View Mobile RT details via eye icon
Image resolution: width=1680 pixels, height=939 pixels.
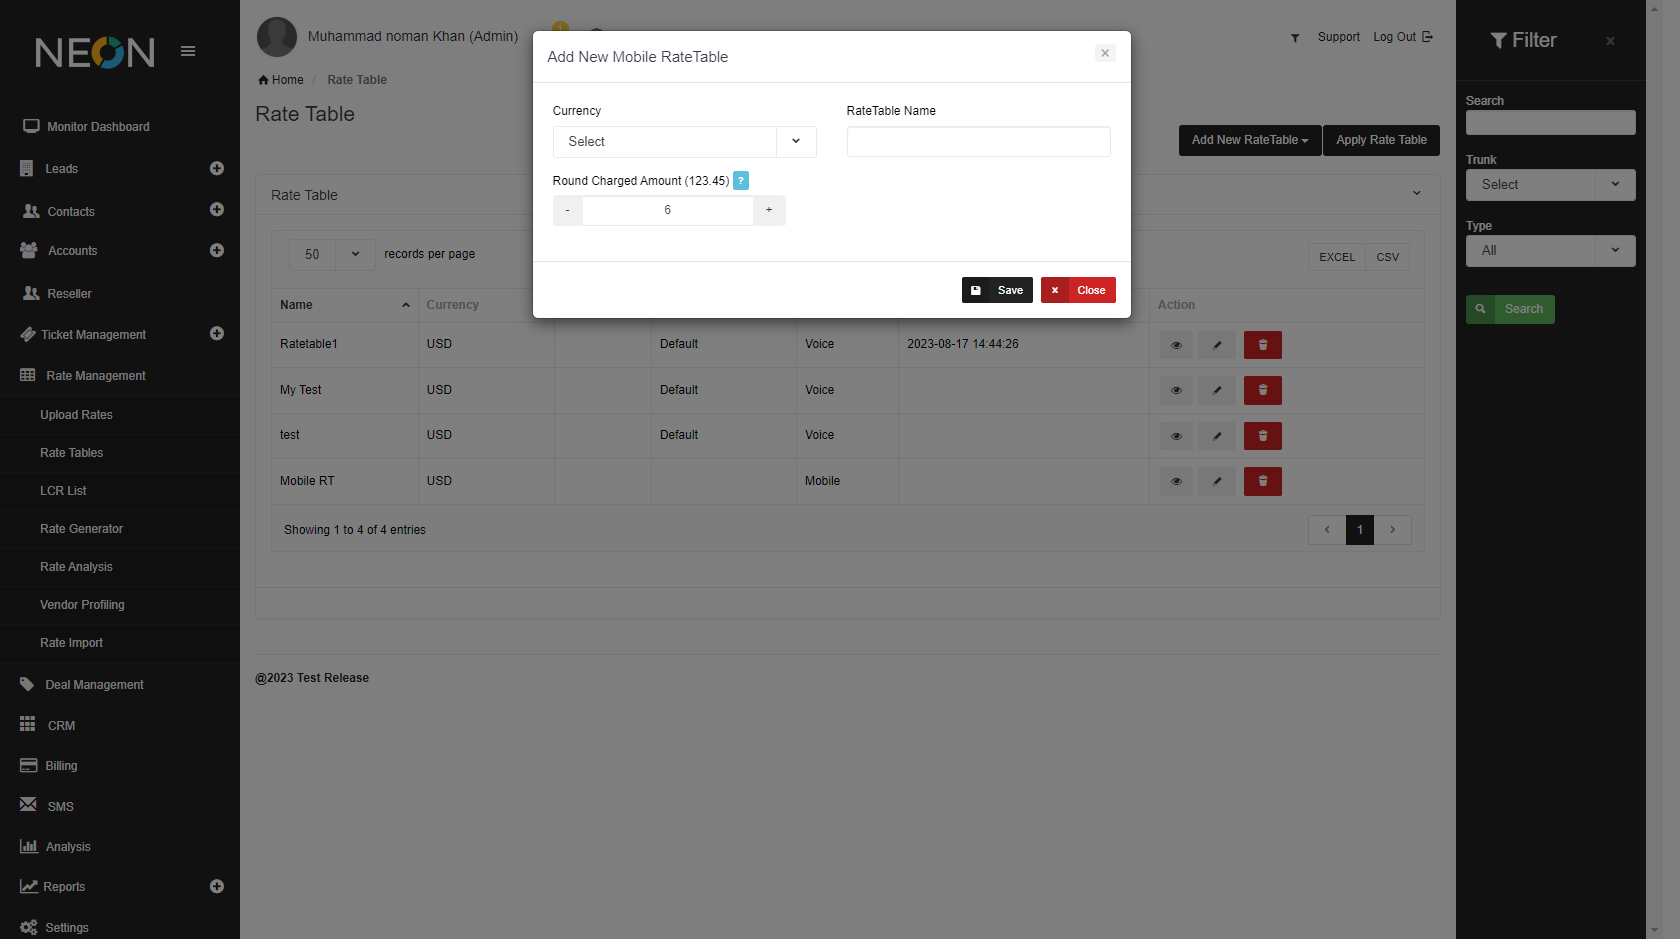point(1176,481)
